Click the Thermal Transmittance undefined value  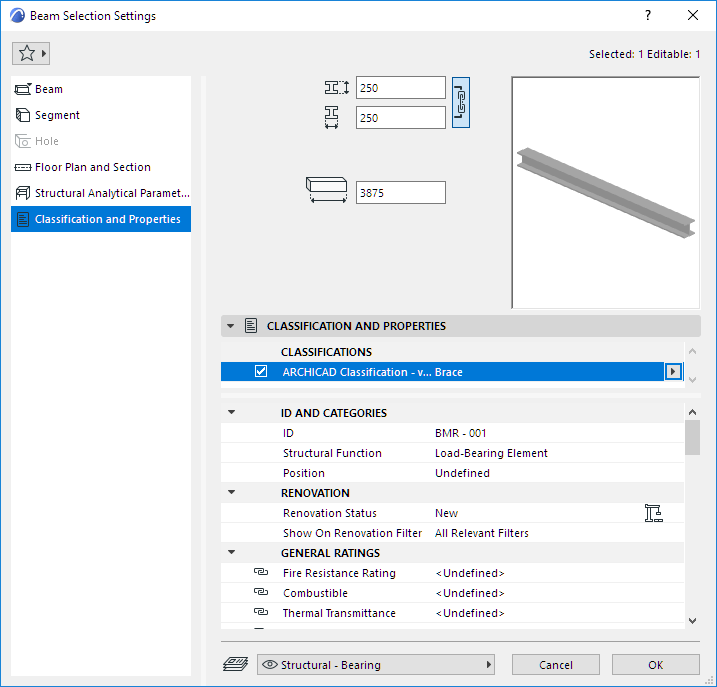[470, 613]
